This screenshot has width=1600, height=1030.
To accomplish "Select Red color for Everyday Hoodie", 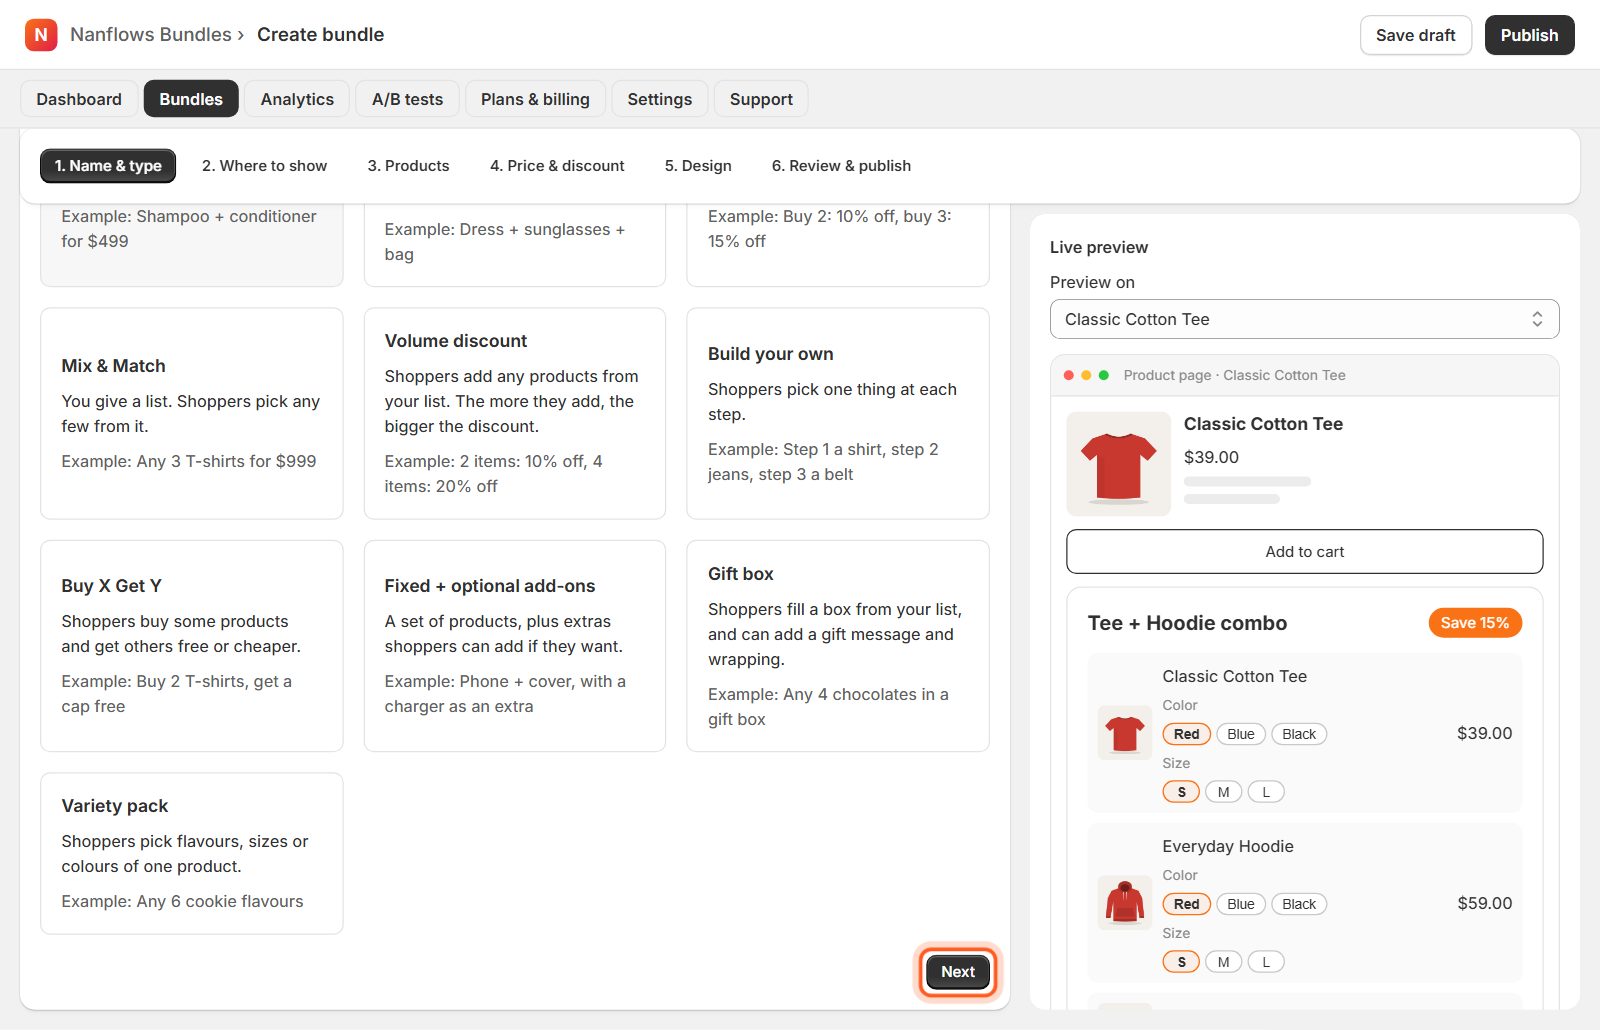I will coord(1187,904).
